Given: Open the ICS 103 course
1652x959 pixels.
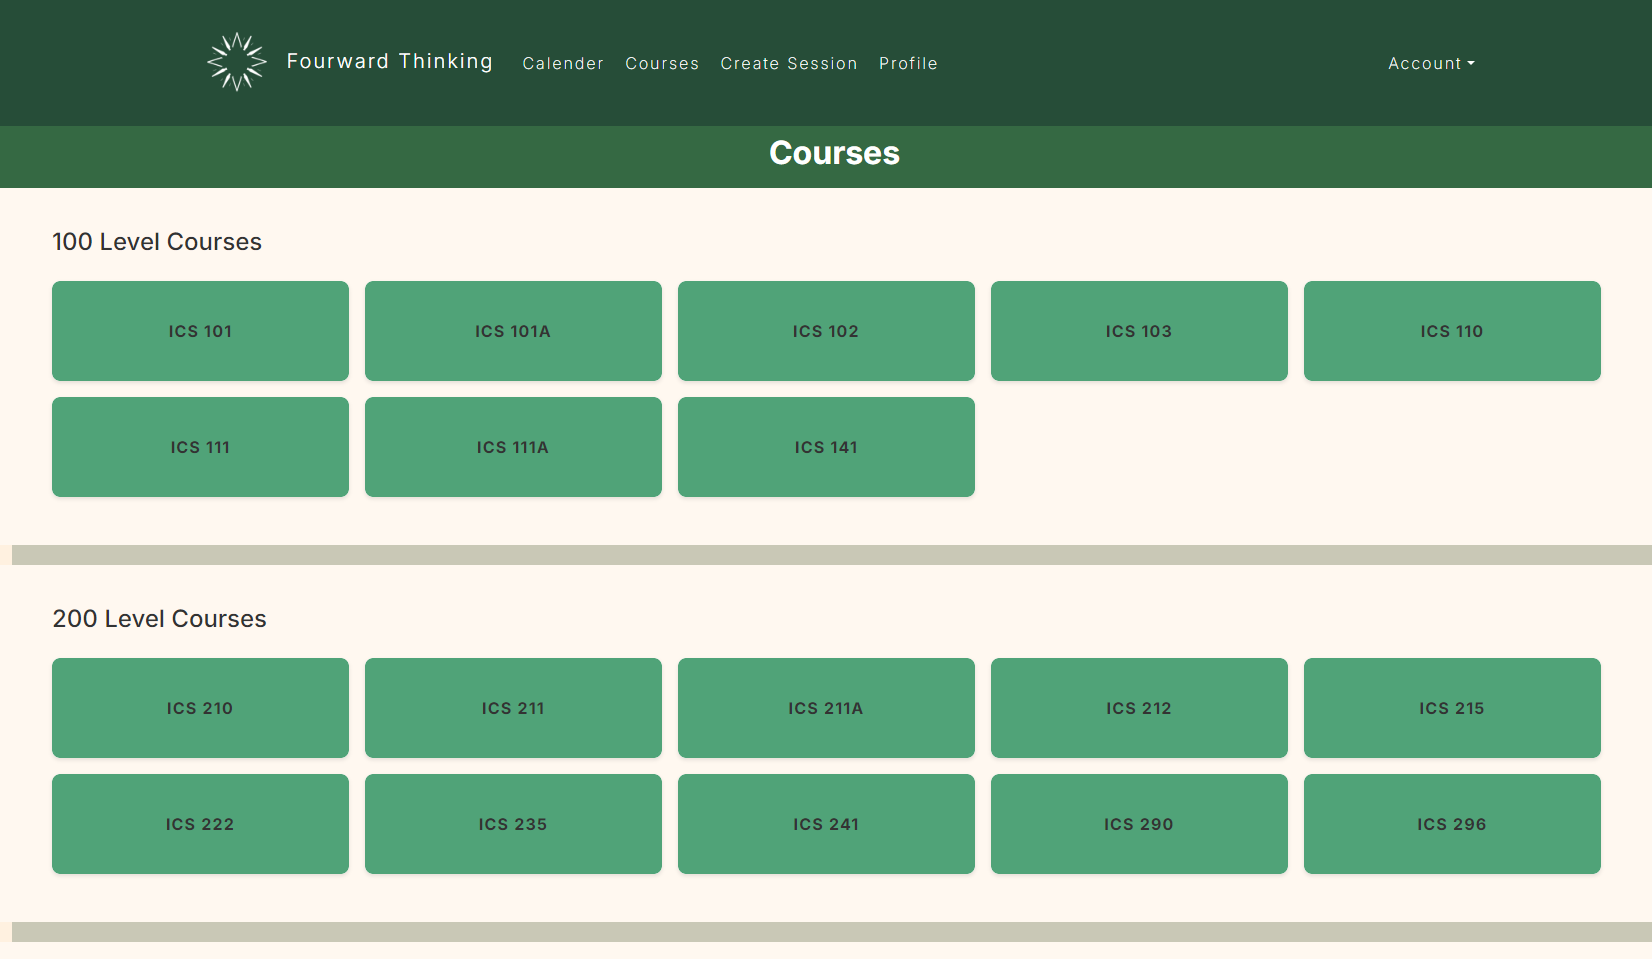Looking at the screenshot, I should [1139, 331].
